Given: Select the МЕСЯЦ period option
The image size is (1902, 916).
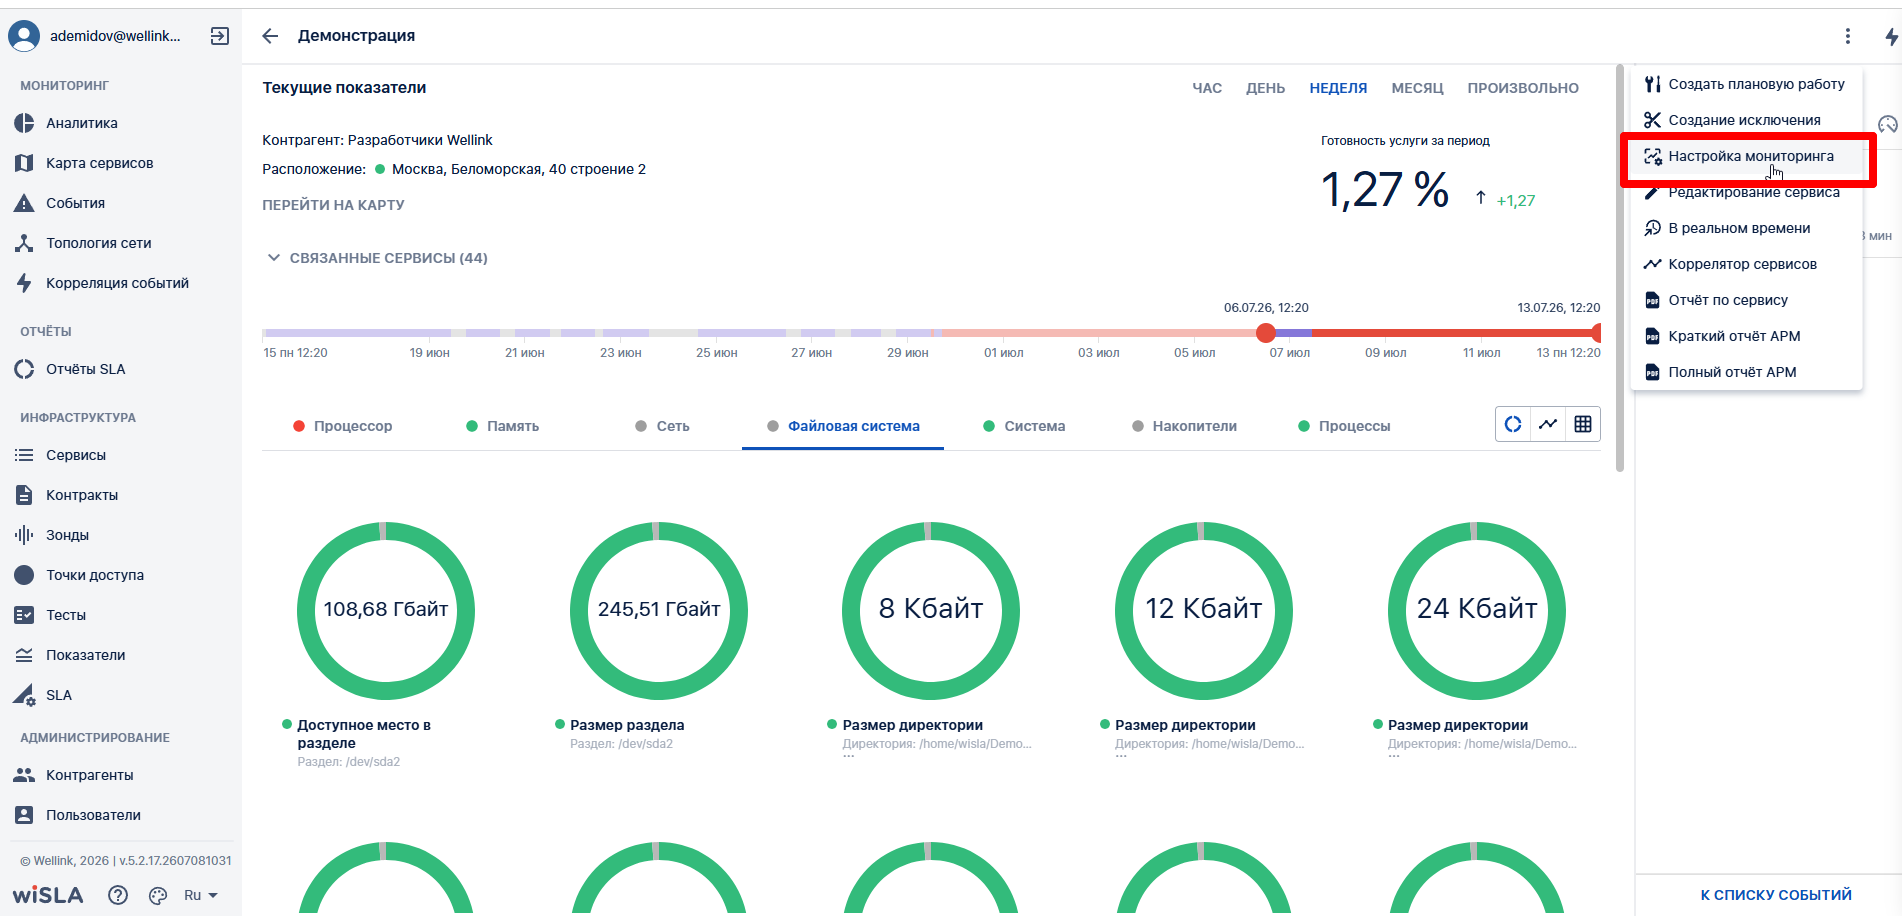Looking at the screenshot, I should click(1417, 88).
